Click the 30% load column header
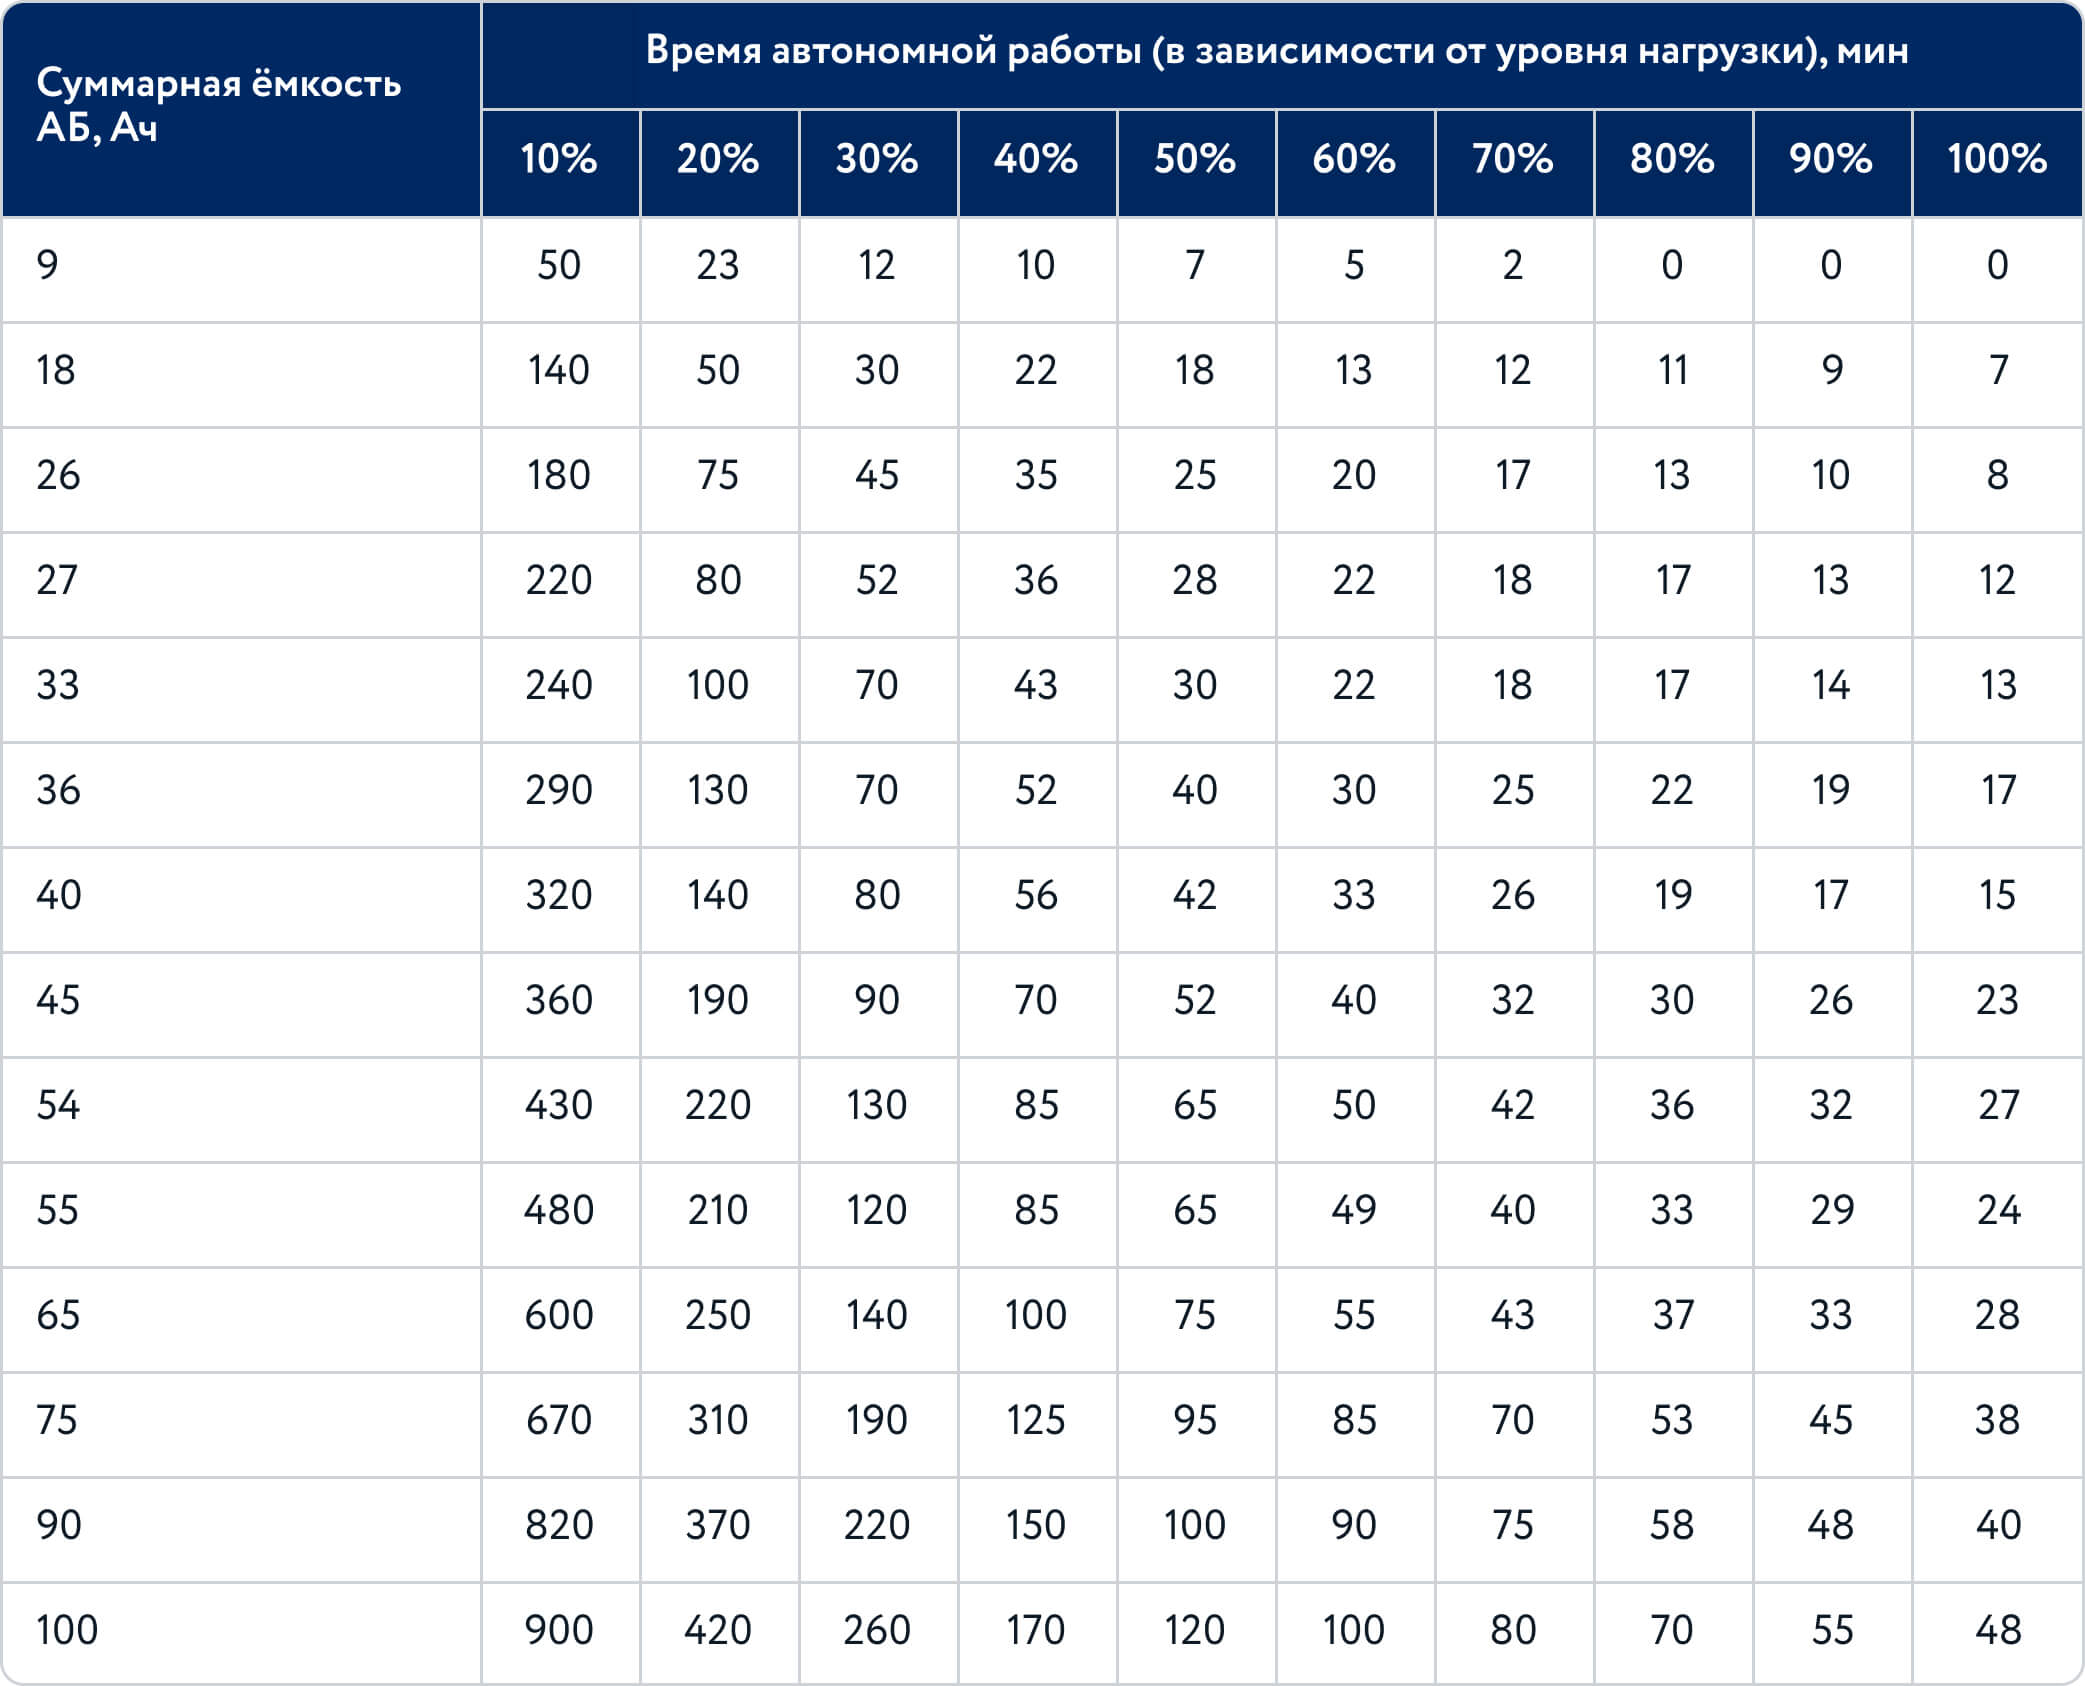This screenshot has width=2085, height=1686. (x=877, y=159)
